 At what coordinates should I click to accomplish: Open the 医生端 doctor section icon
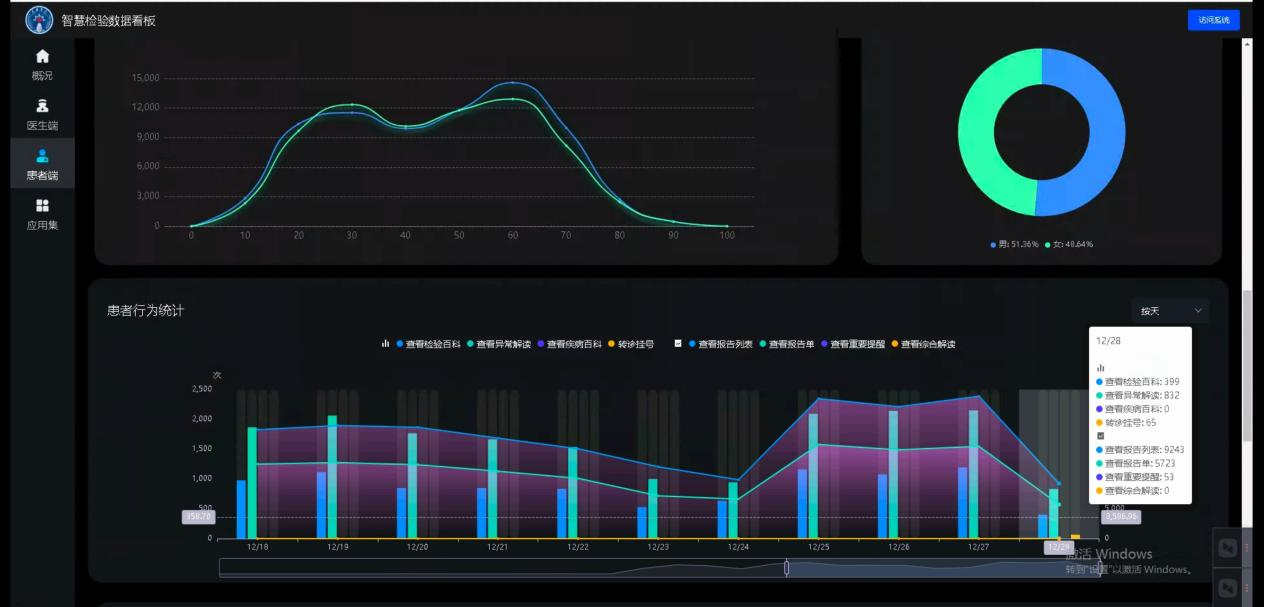pyautogui.click(x=42, y=106)
